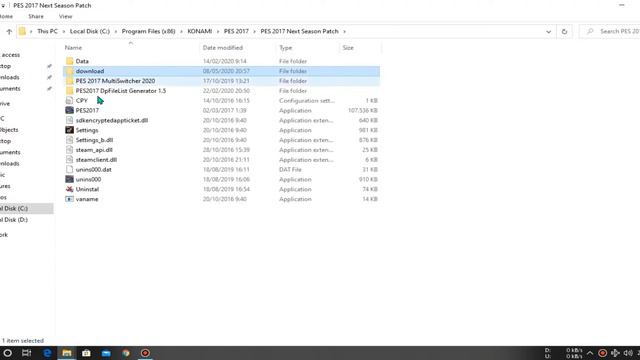This screenshot has height=360, width=640.
Task: Open Mail app from taskbar
Action: point(106,353)
